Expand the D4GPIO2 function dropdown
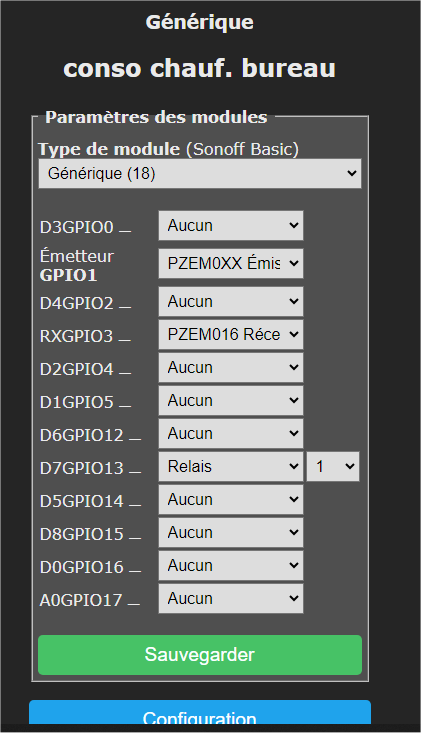This screenshot has width=421, height=733. pyautogui.click(x=231, y=302)
